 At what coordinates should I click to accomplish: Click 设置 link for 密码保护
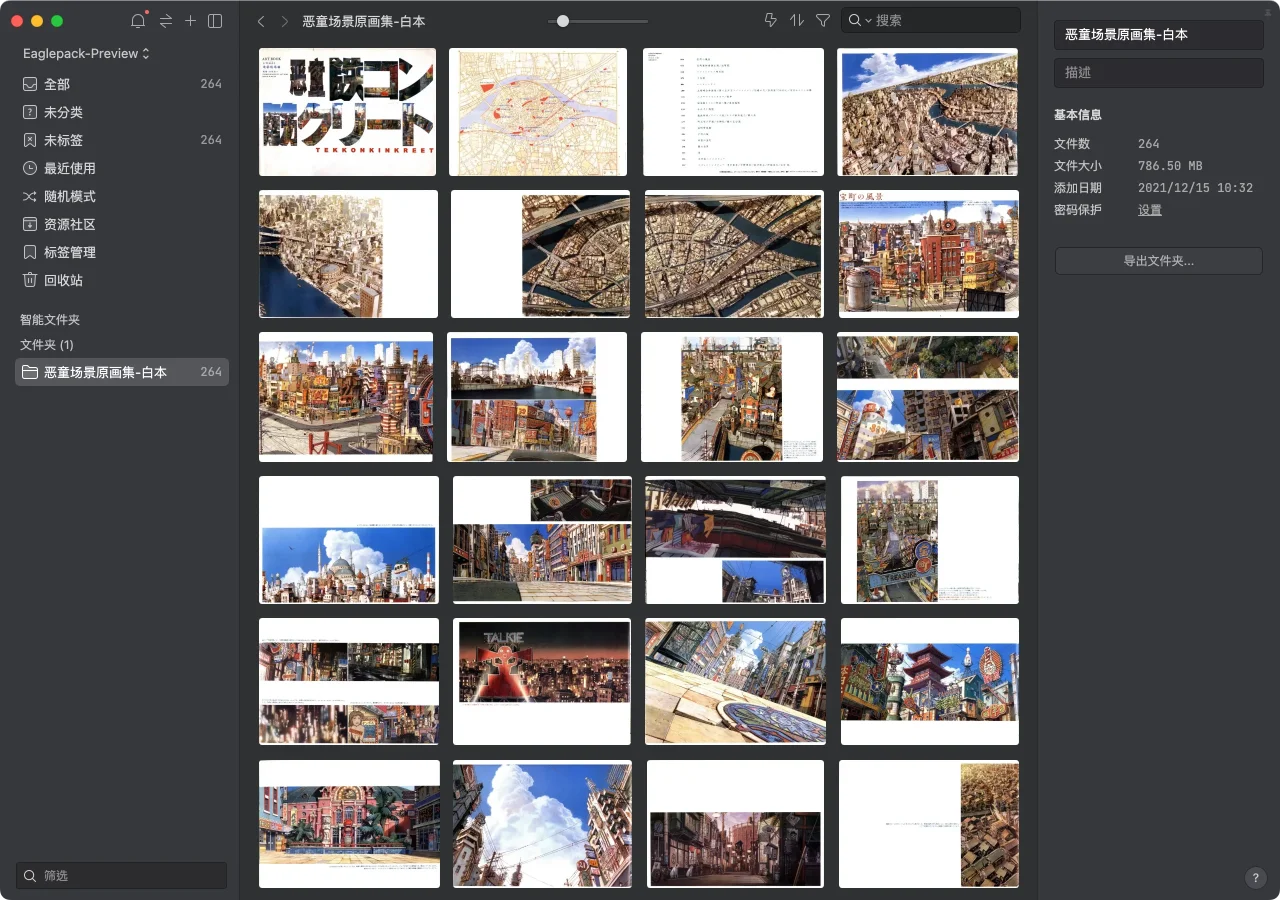point(1150,210)
